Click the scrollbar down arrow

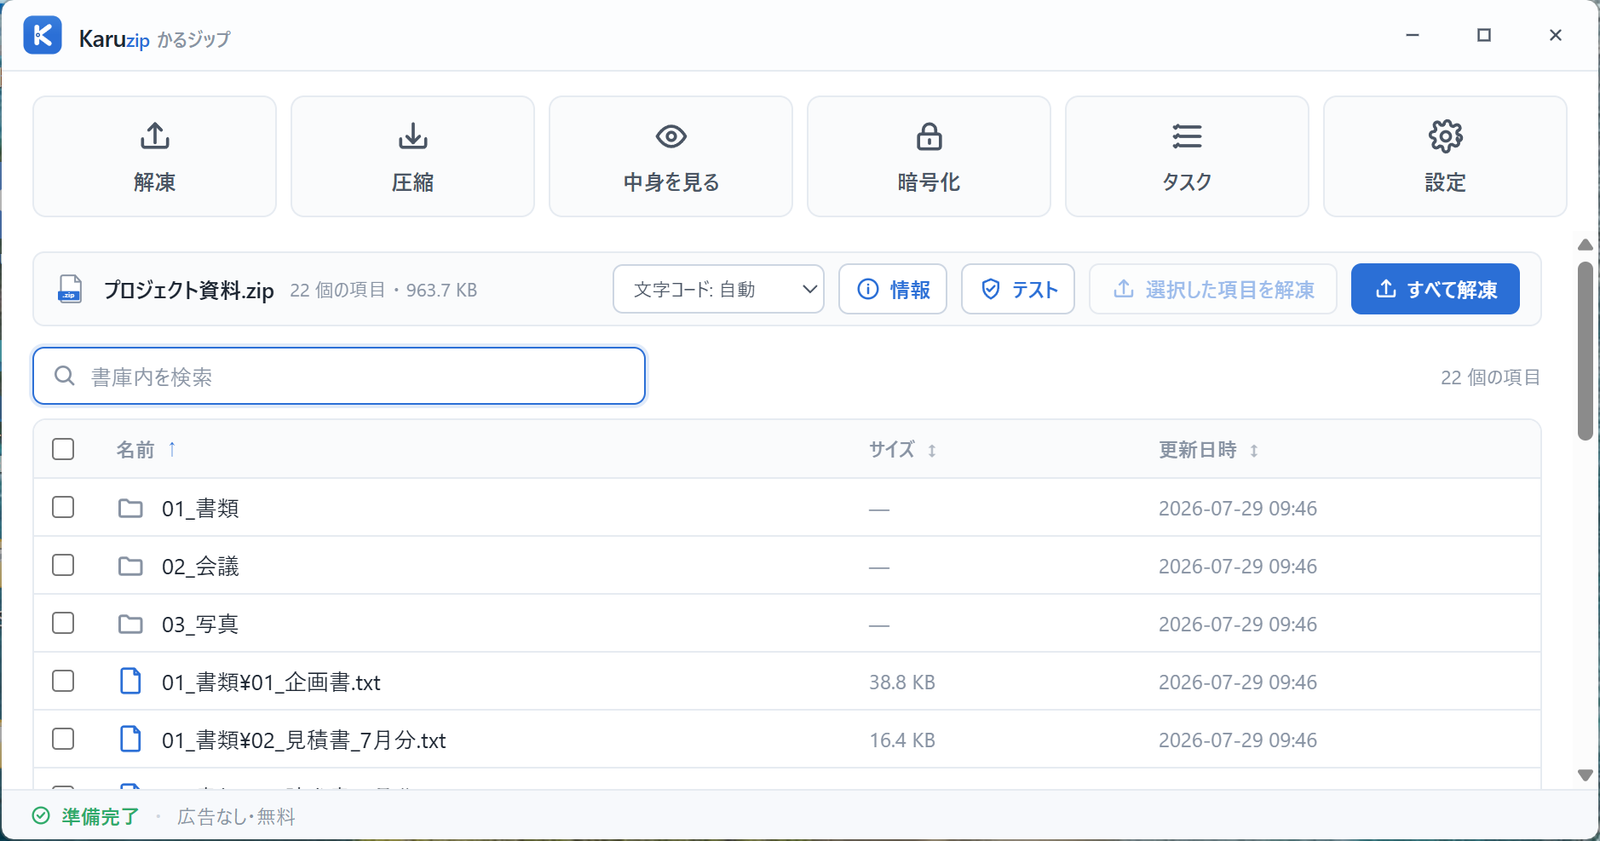pyautogui.click(x=1585, y=775)
